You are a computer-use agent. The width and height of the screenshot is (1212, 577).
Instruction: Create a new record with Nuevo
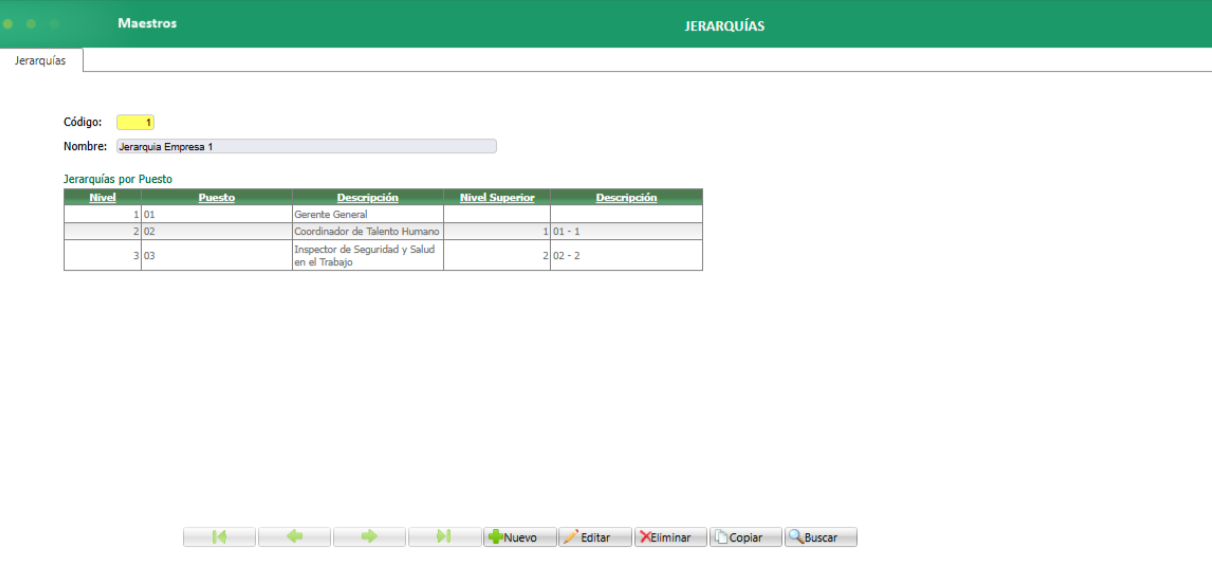[x=519, y=536]
